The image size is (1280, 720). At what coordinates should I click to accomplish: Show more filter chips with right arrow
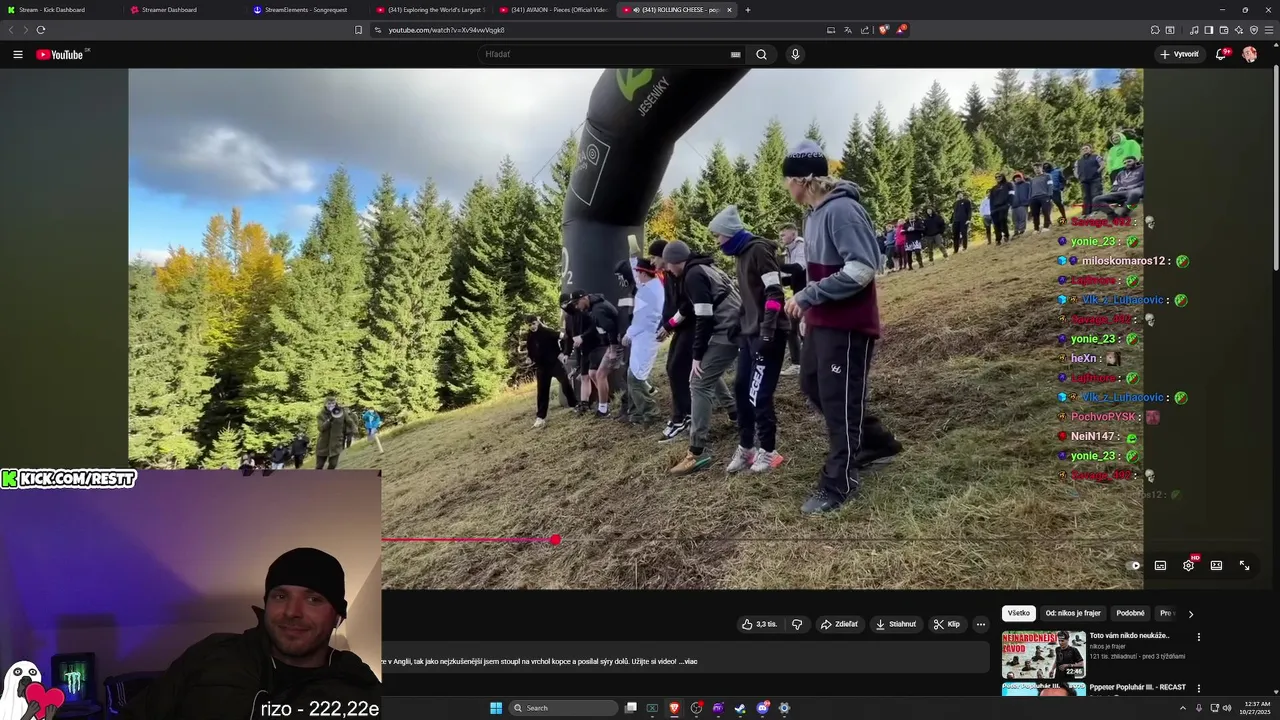(1190, 614)
